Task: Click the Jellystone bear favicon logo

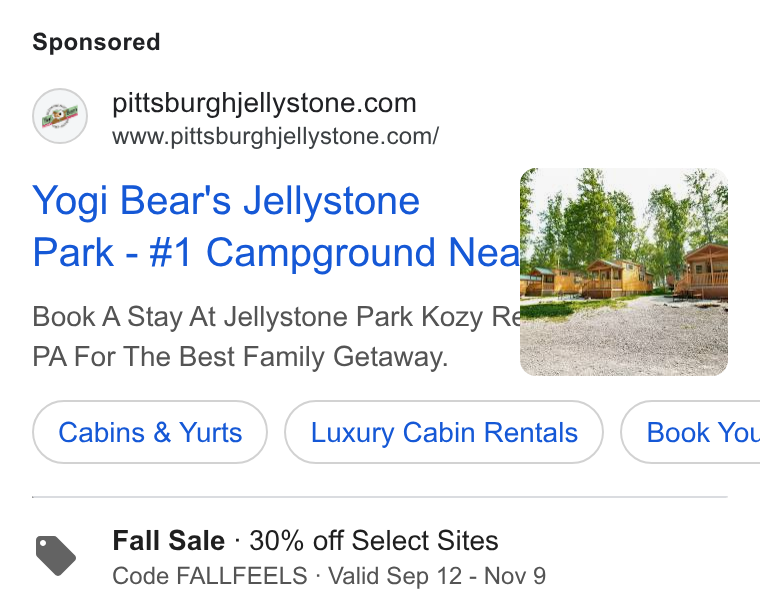Action: [60, 116]
